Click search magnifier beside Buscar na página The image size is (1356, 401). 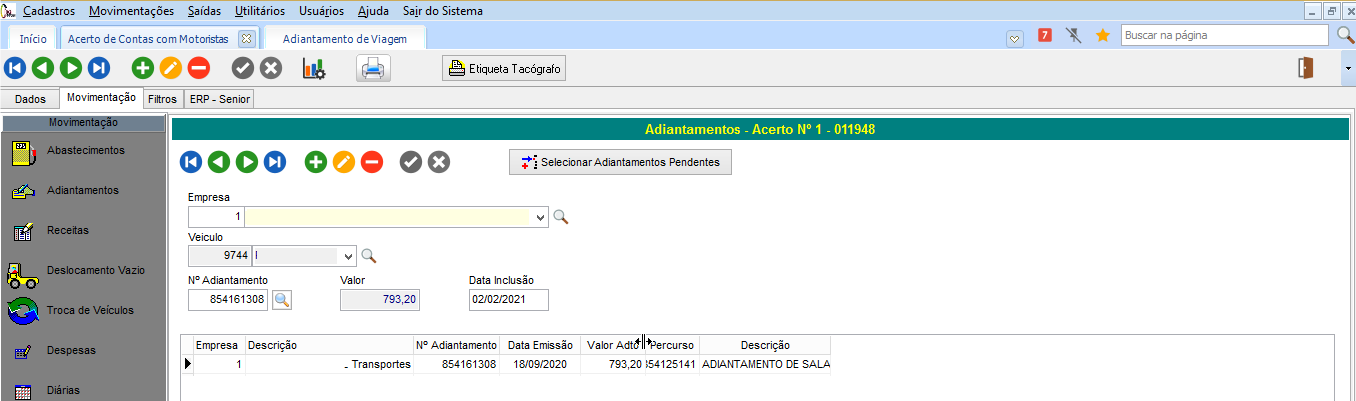tap(1345, 35)
